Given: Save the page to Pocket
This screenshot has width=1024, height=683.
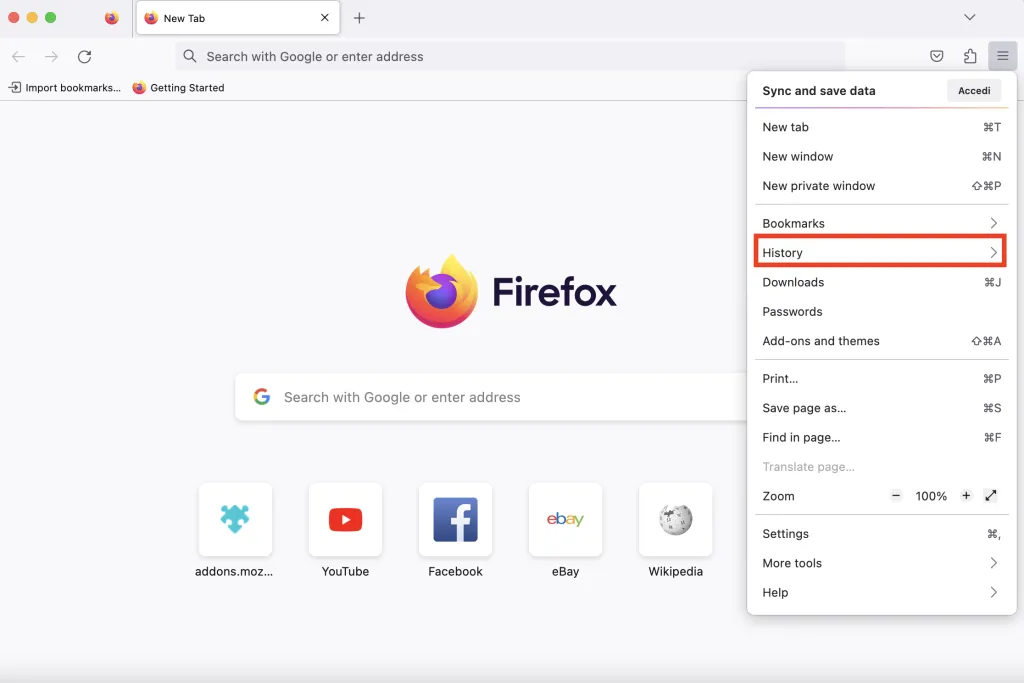Looking at the screenshot, I should (937, 56).
